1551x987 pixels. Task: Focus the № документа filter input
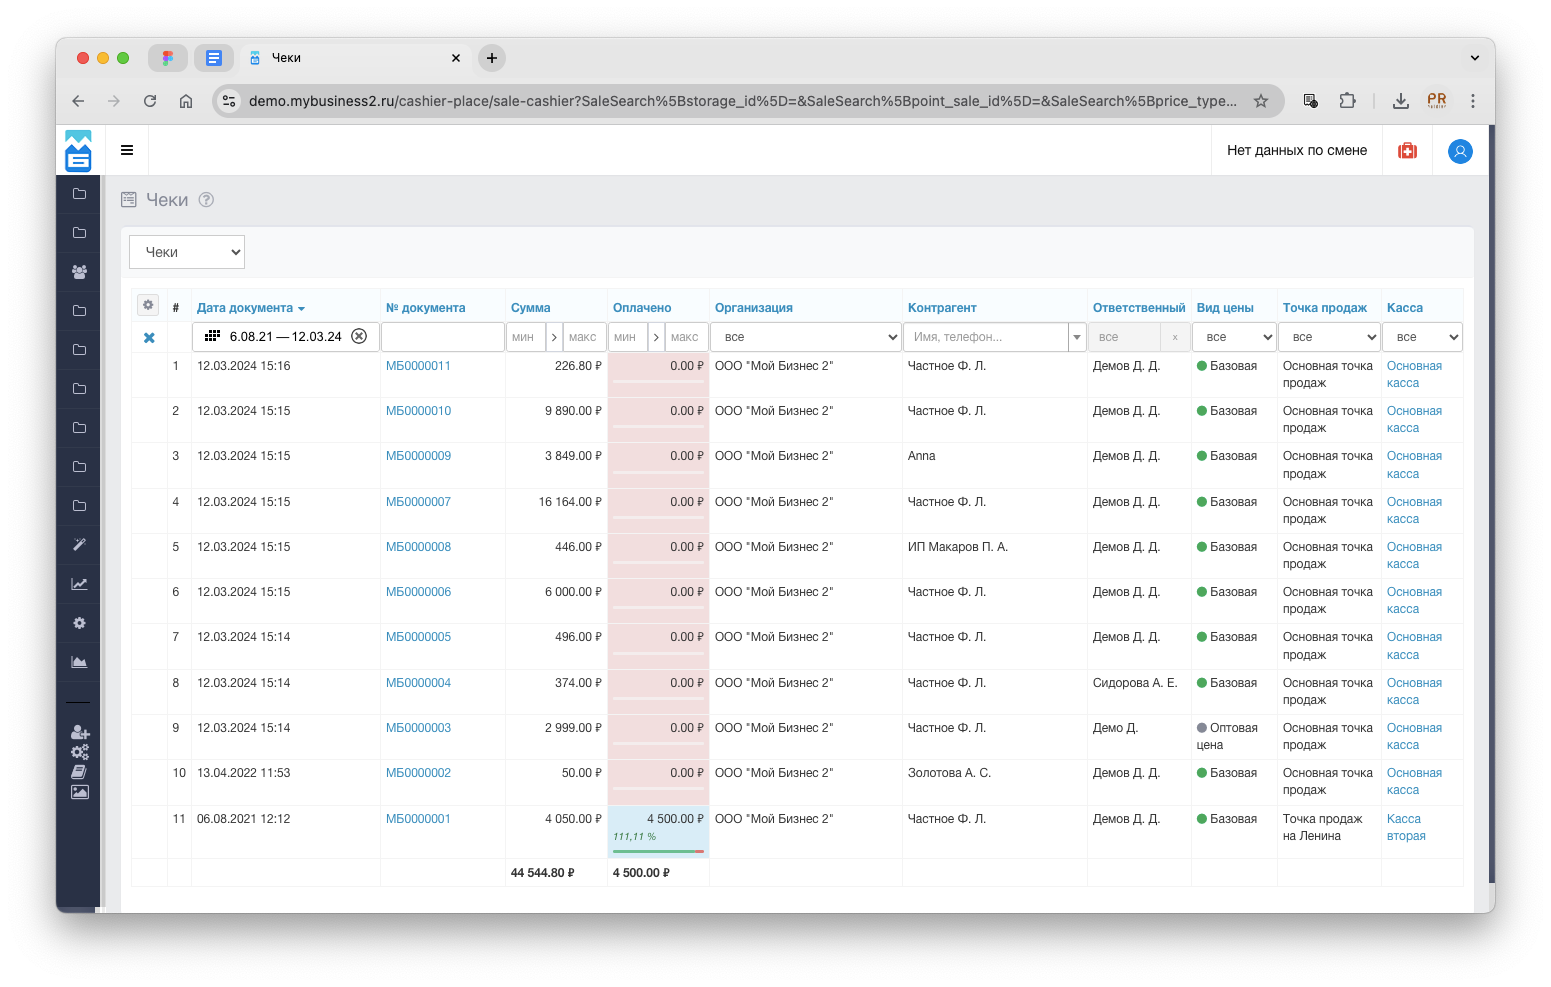(x=443, y=337)
